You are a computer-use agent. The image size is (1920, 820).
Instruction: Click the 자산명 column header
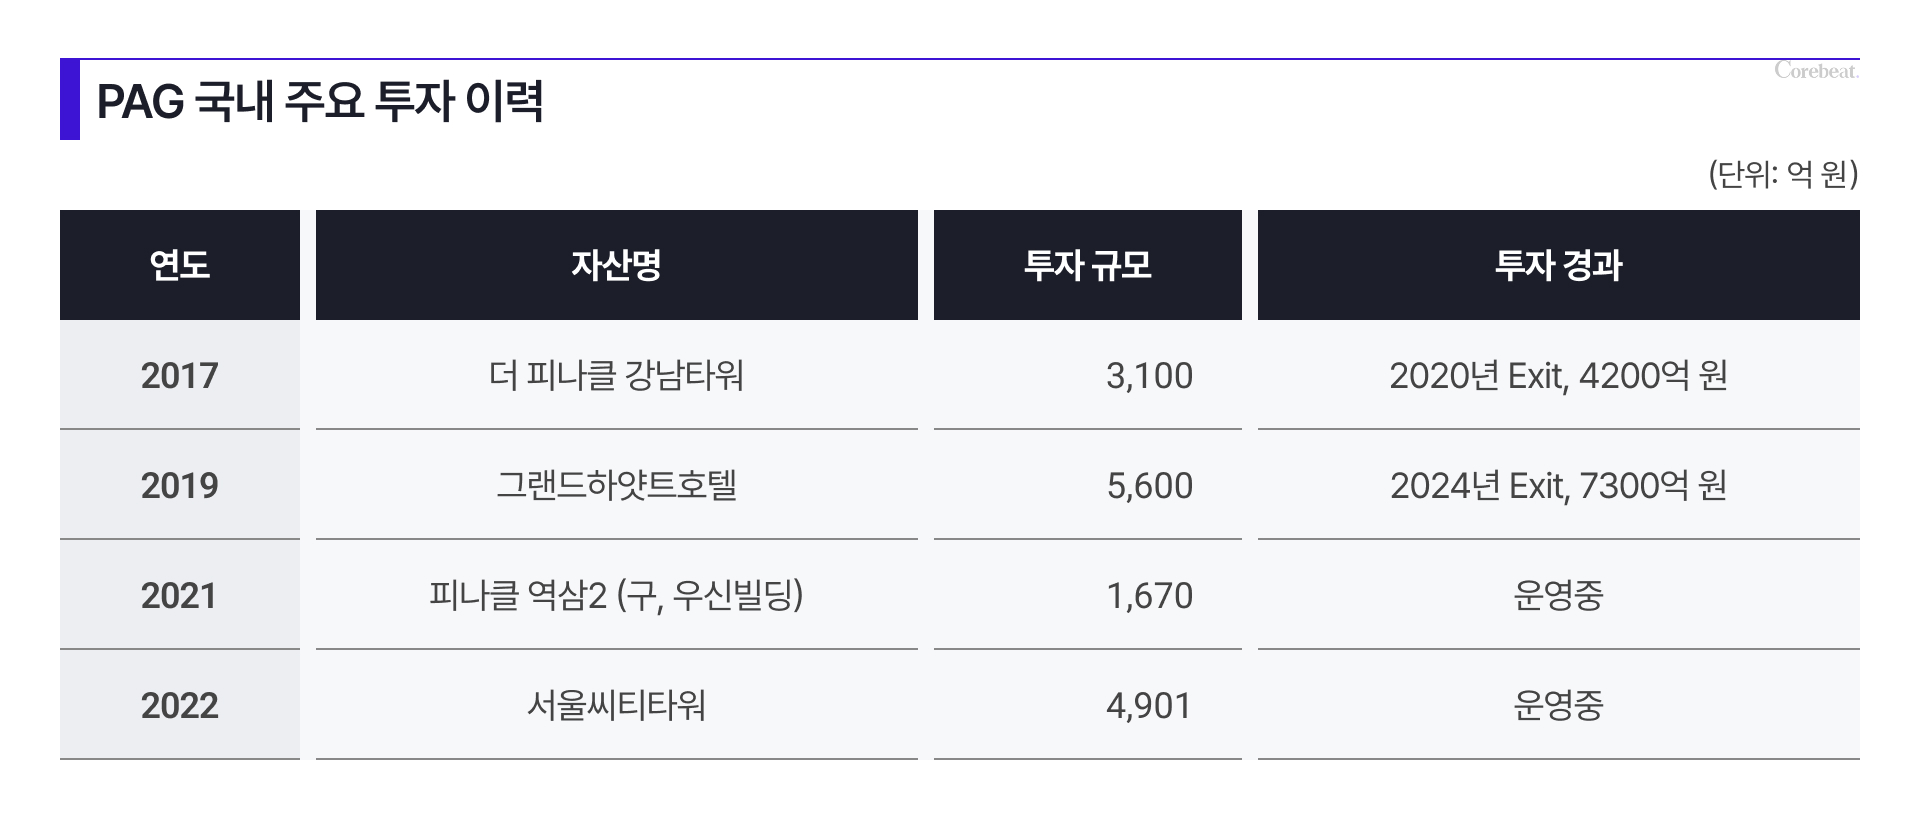[x=617, y=265]
